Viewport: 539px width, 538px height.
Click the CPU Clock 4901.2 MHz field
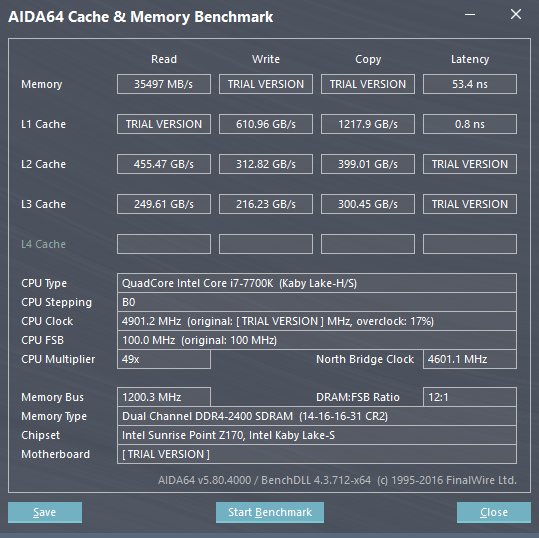317,321
